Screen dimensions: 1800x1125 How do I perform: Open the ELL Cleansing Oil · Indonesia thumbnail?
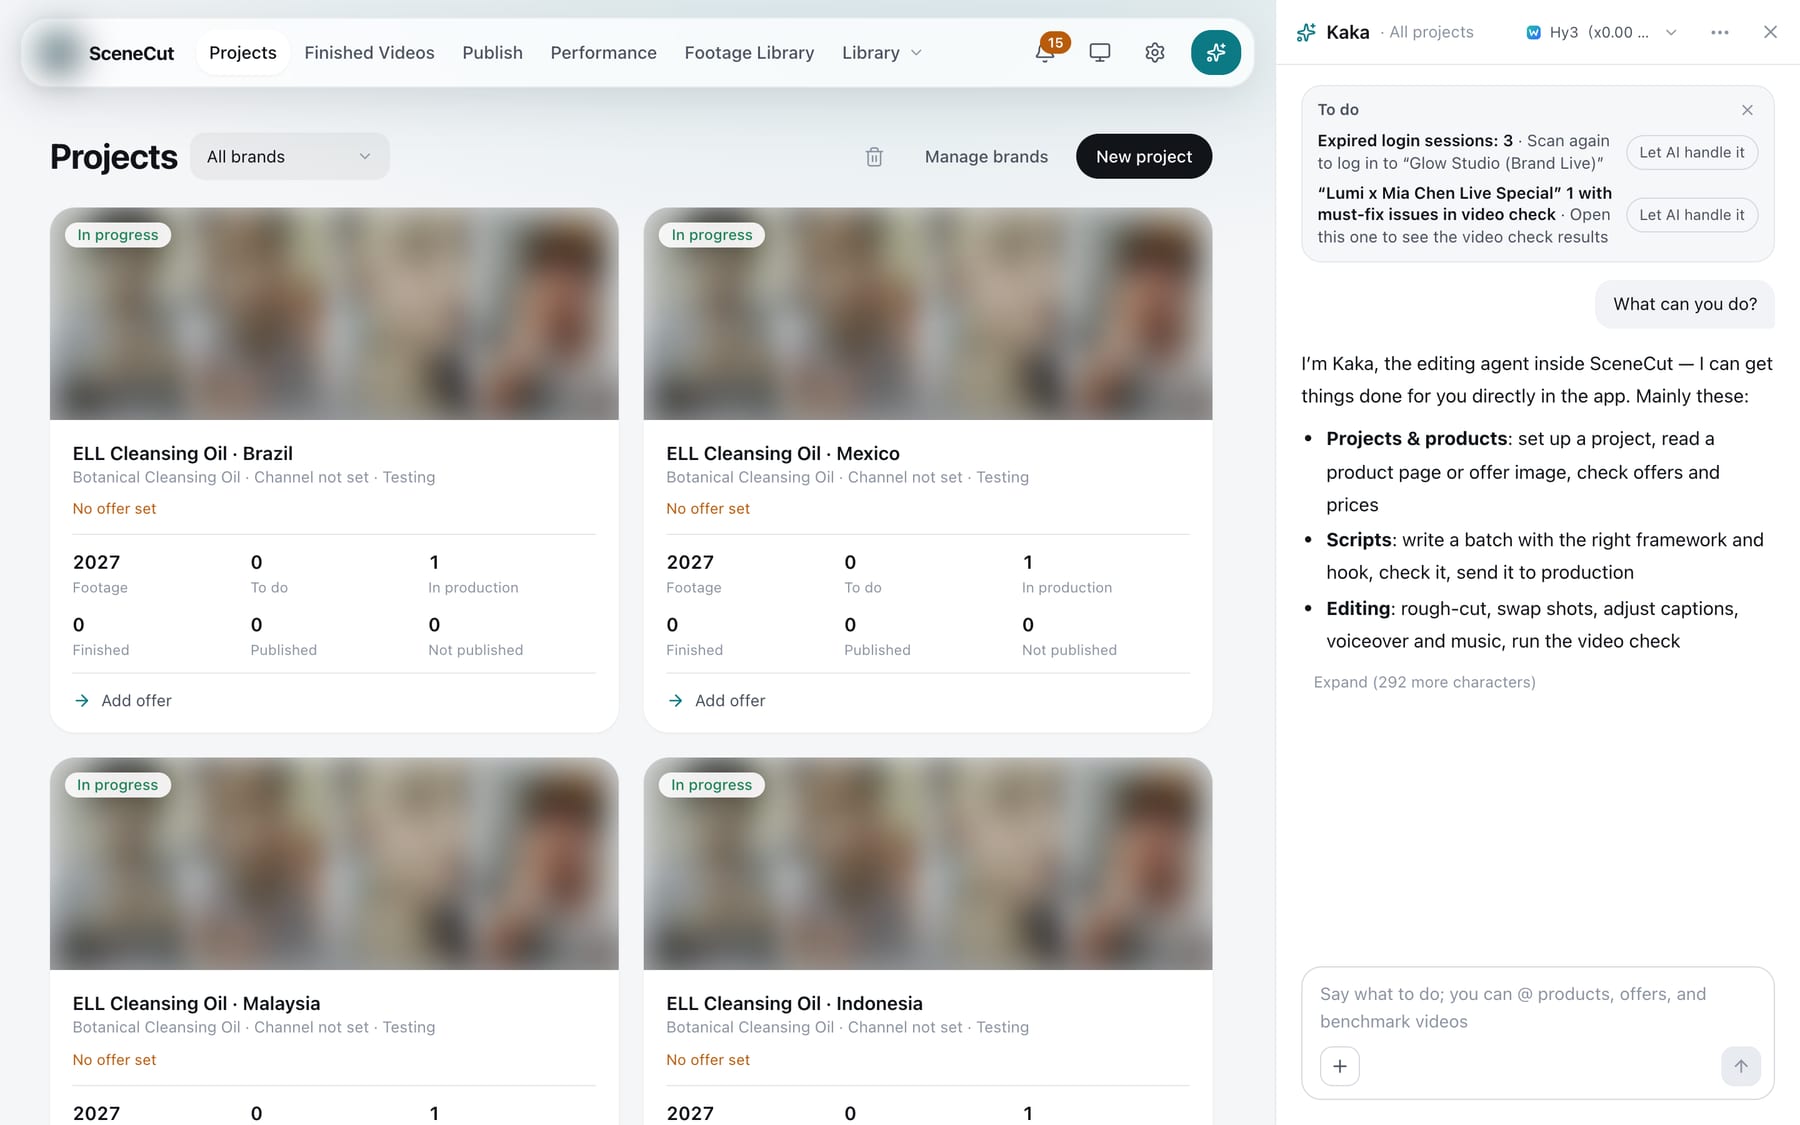tap(928, 864)
